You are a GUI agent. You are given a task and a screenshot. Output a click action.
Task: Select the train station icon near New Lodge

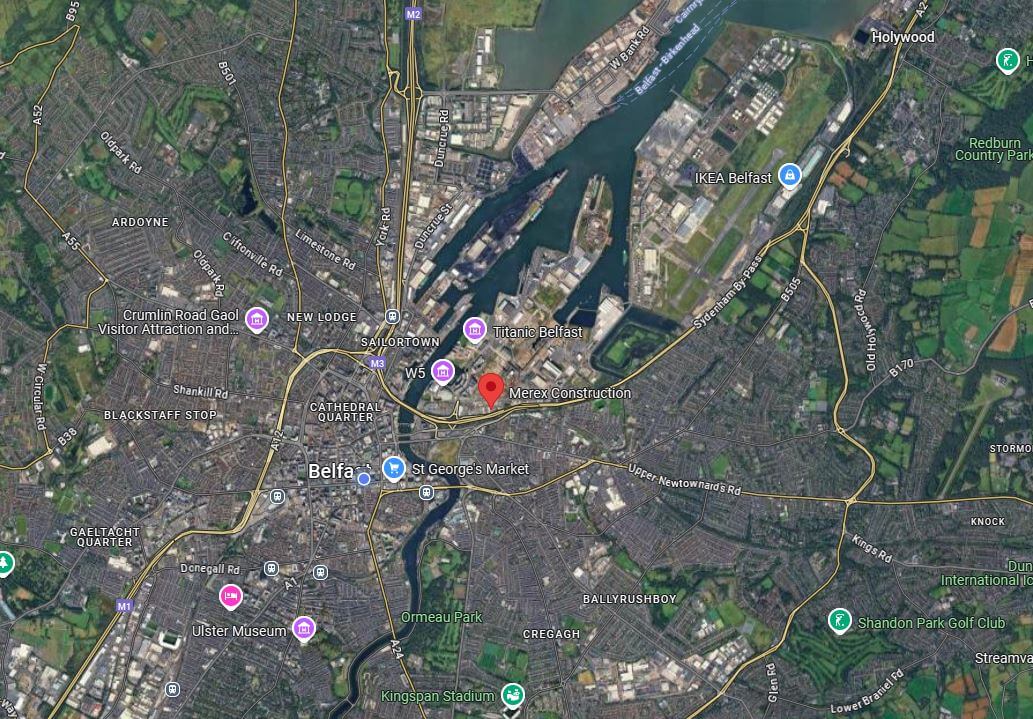click(x=393, y=316)
